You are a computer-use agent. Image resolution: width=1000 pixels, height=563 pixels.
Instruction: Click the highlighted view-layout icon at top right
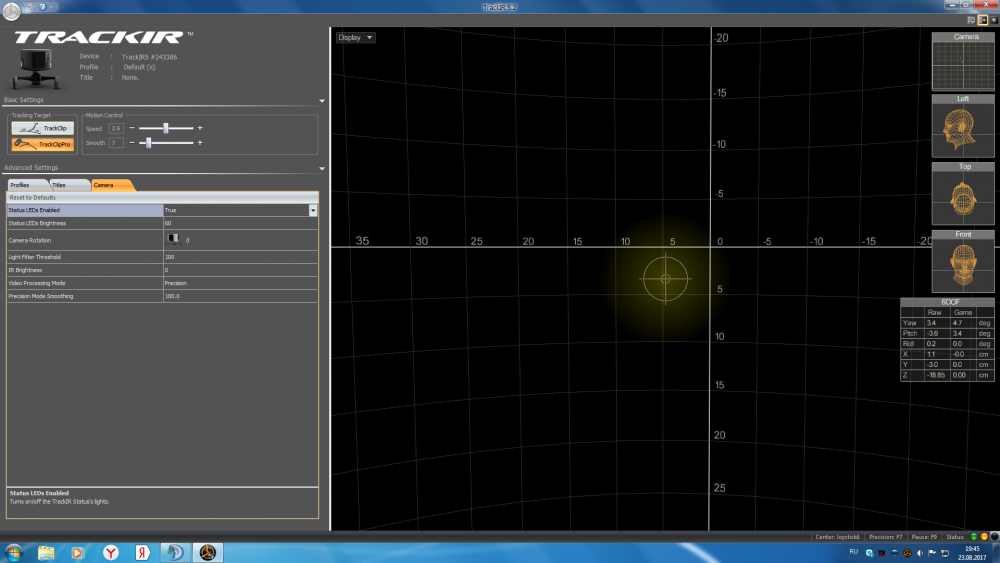coord(983,20)
